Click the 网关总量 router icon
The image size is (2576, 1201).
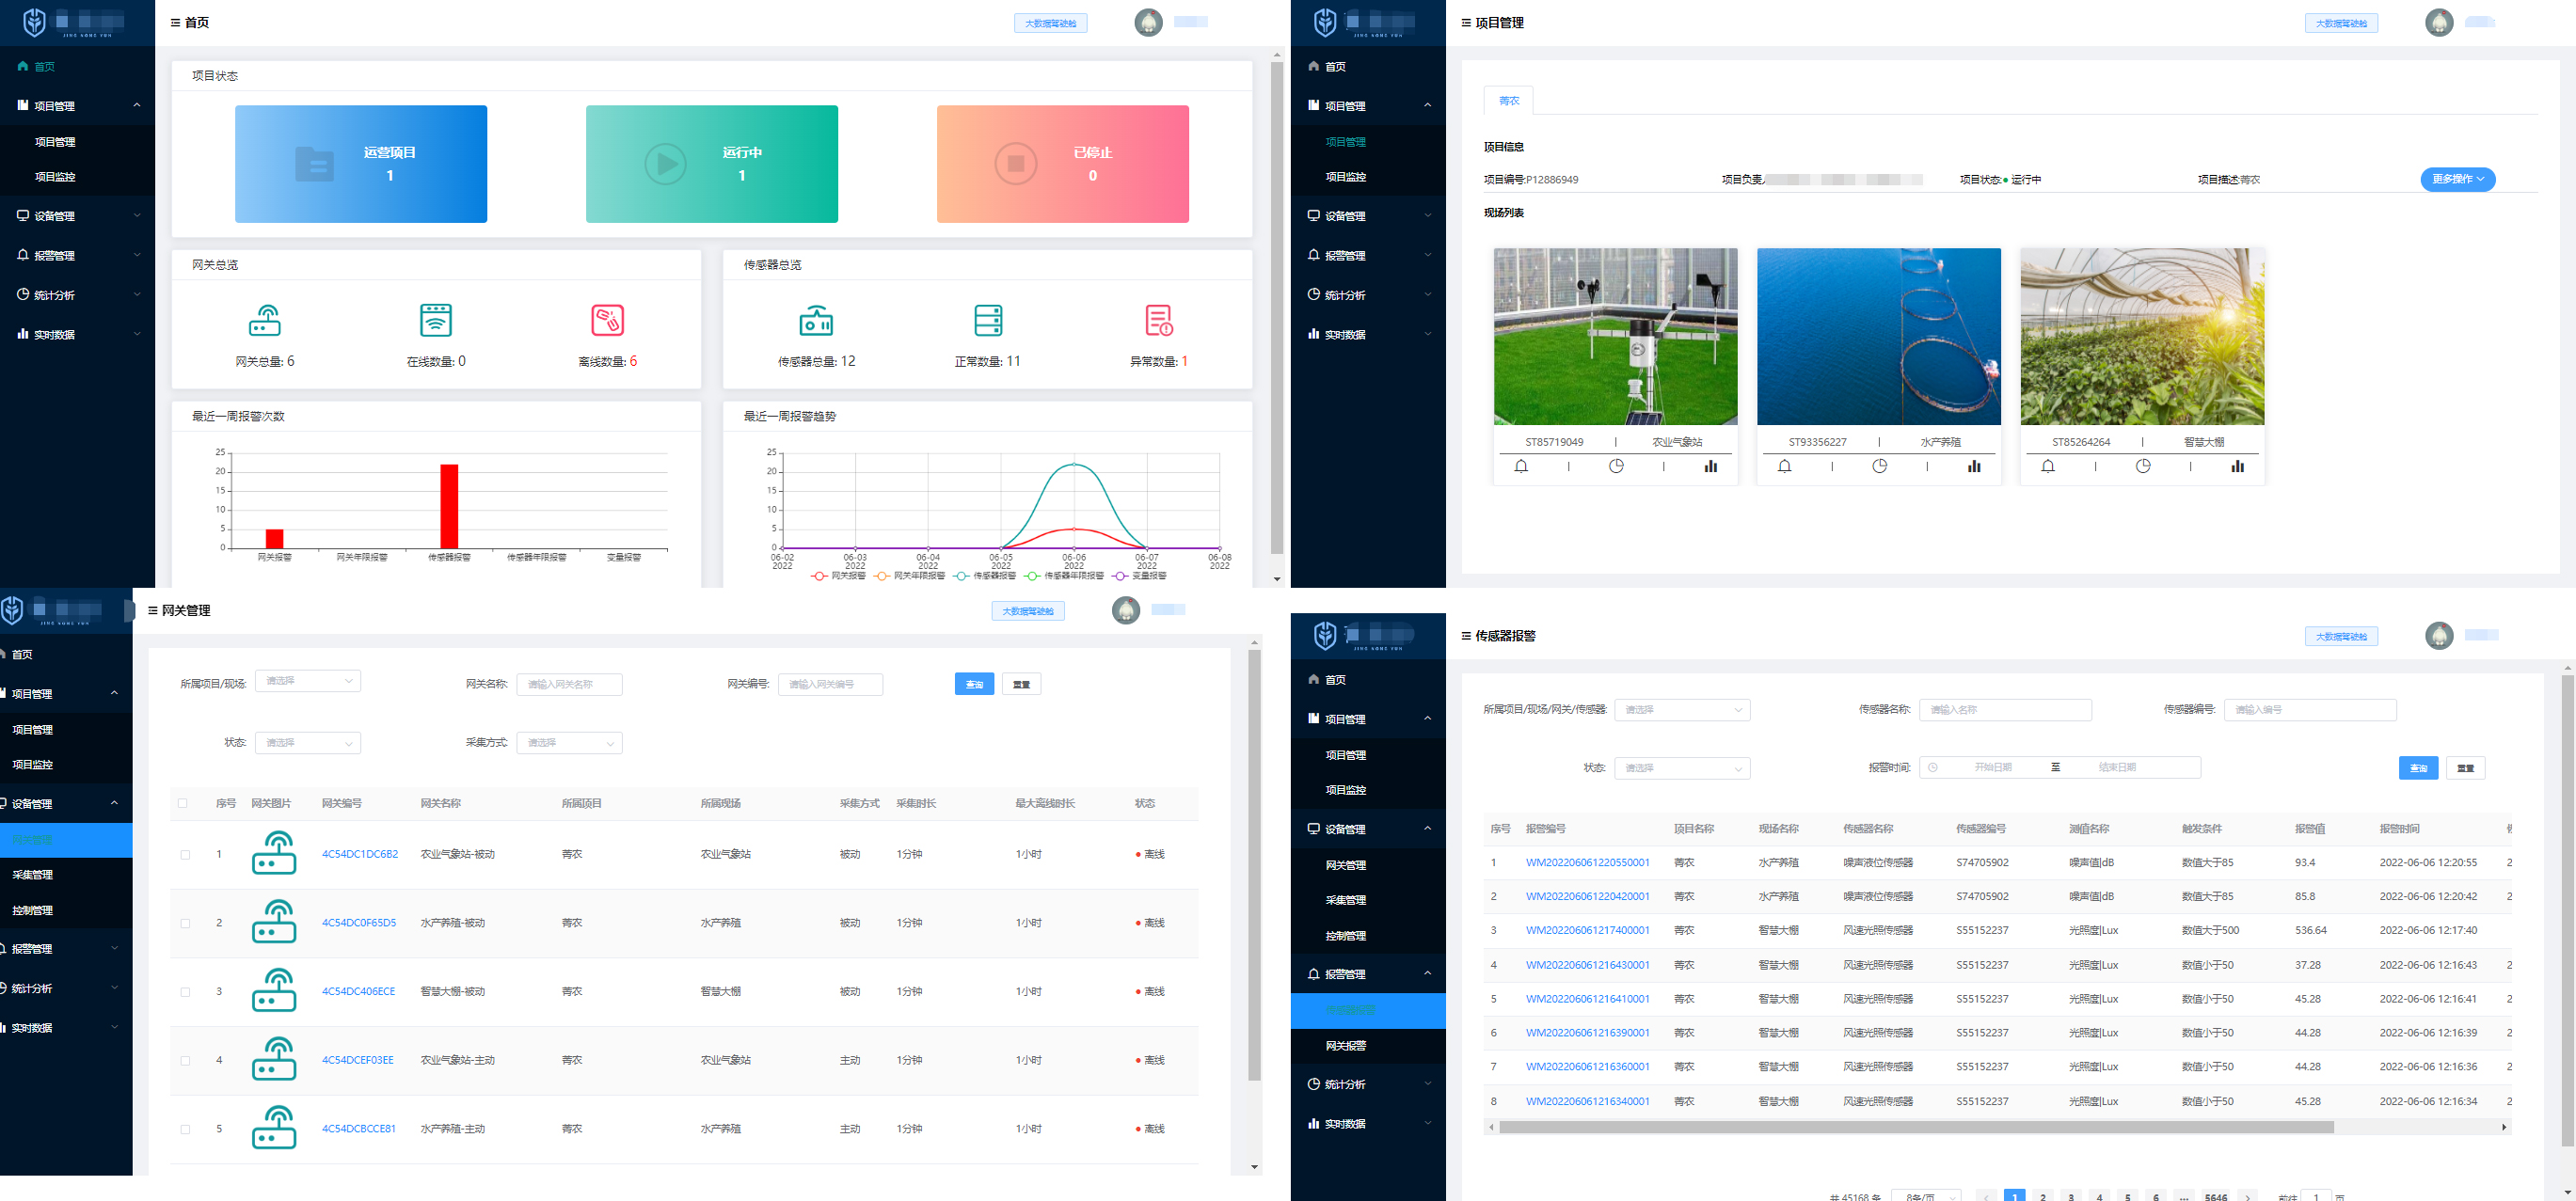(x=265, y=321)
